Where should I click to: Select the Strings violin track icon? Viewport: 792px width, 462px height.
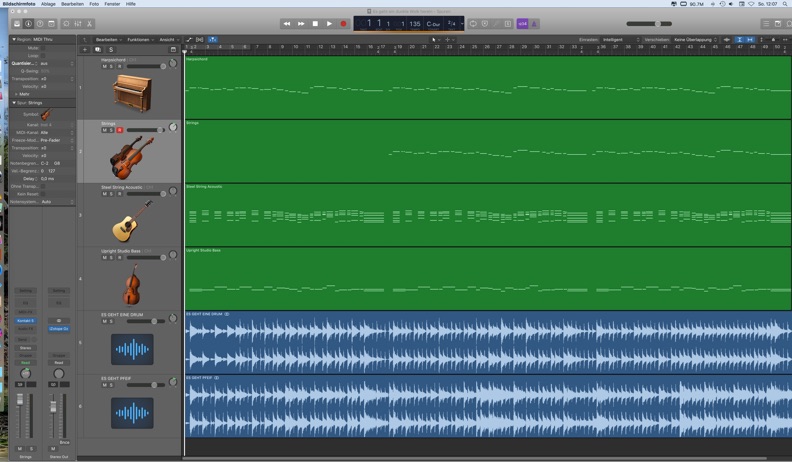(131, 158)
